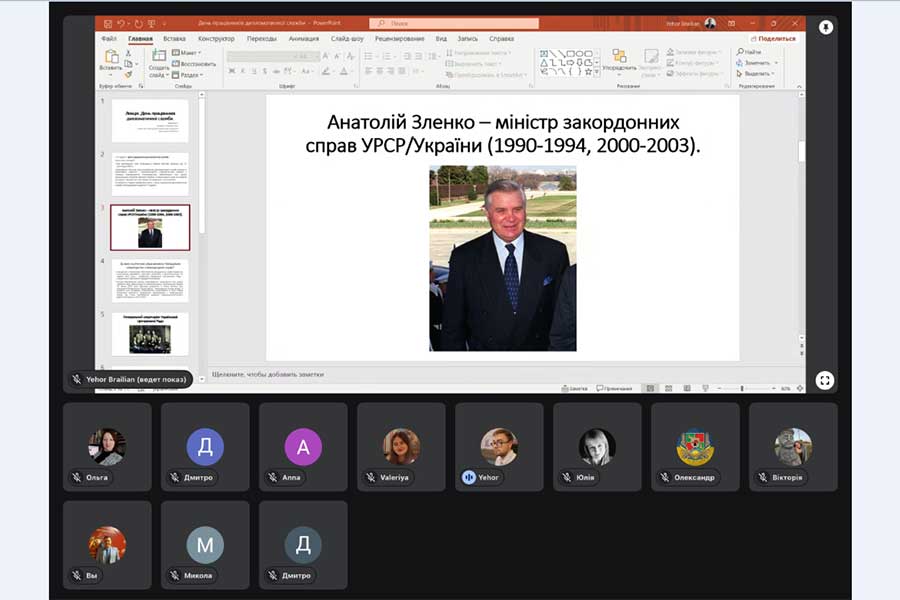Select the fifth slide thumbnail
The width and height of the screenshot is (900, 600).
[x=149, y=333]
